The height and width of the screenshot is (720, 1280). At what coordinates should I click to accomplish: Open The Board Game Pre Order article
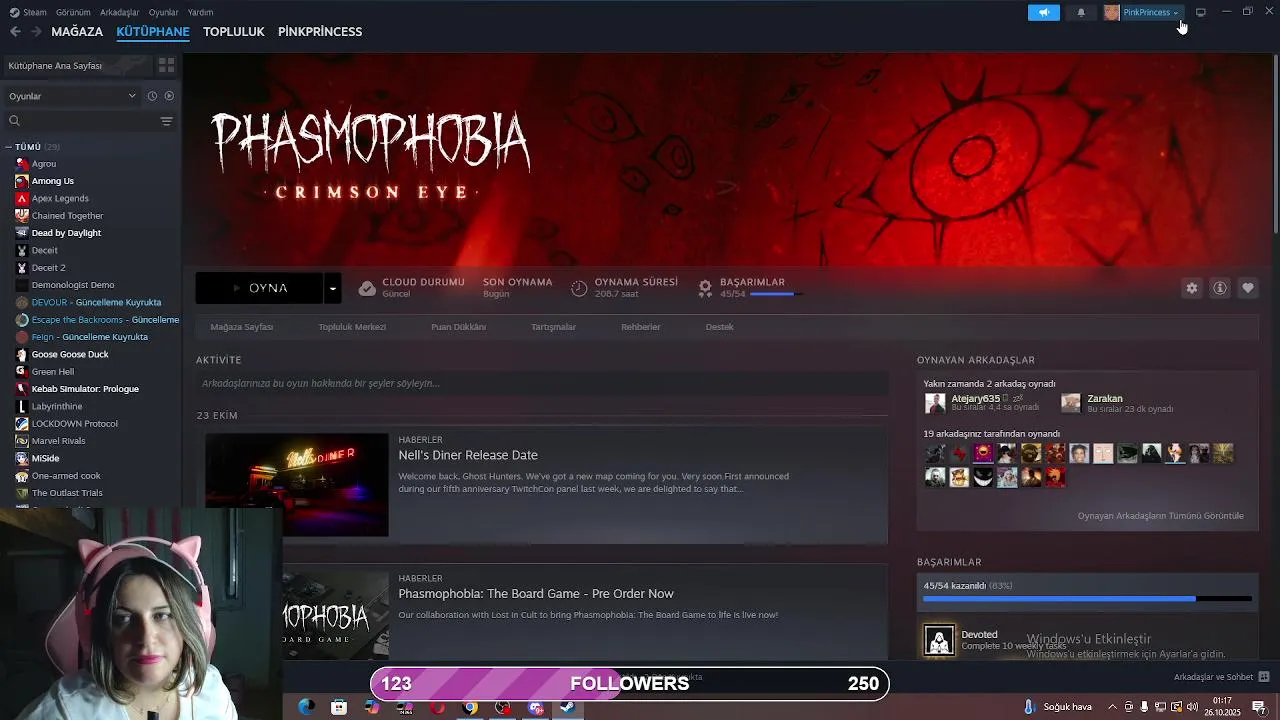[536, 593]
